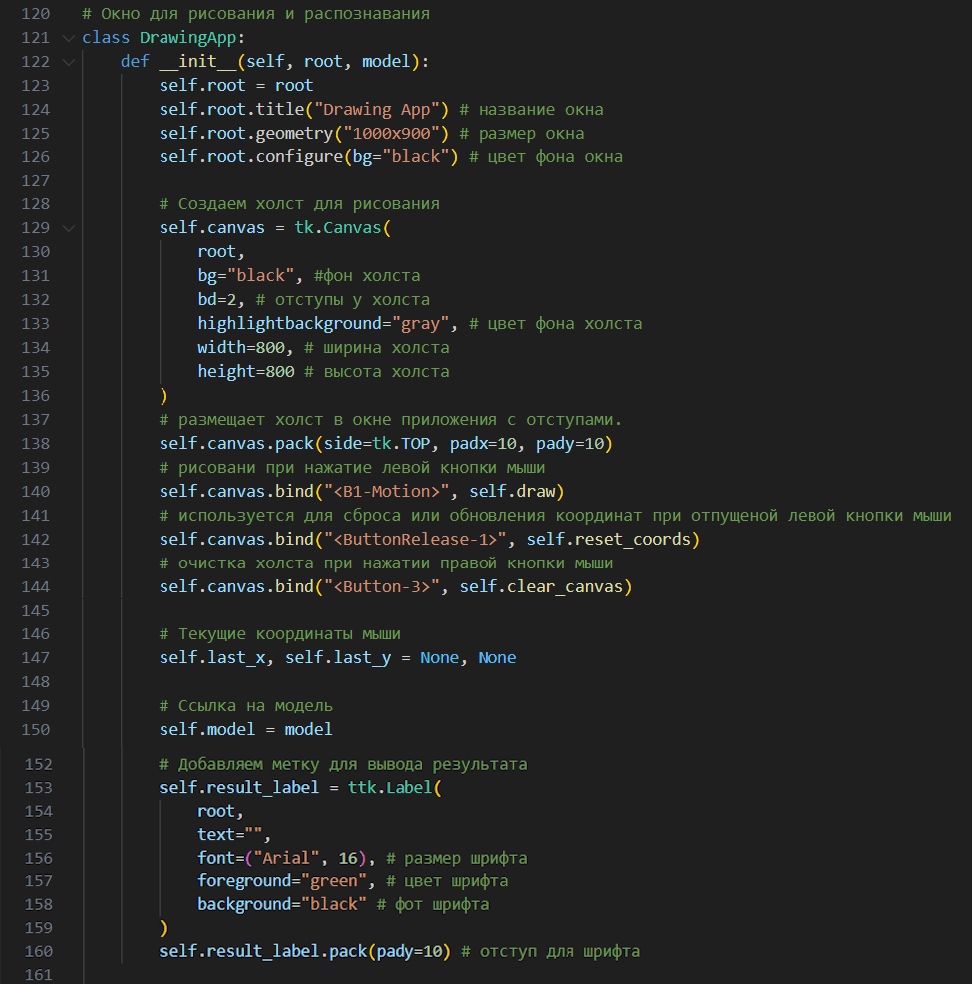Click comment '# отступ для шрифта'
The image size is (972, 984).
550,951
